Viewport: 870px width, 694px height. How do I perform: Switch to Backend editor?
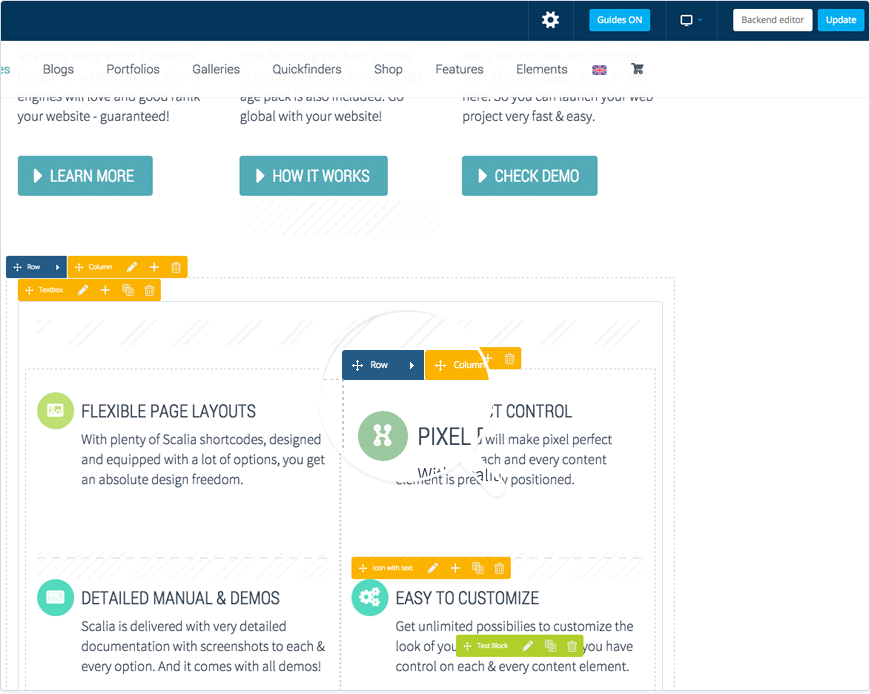(x=772, y=20)
